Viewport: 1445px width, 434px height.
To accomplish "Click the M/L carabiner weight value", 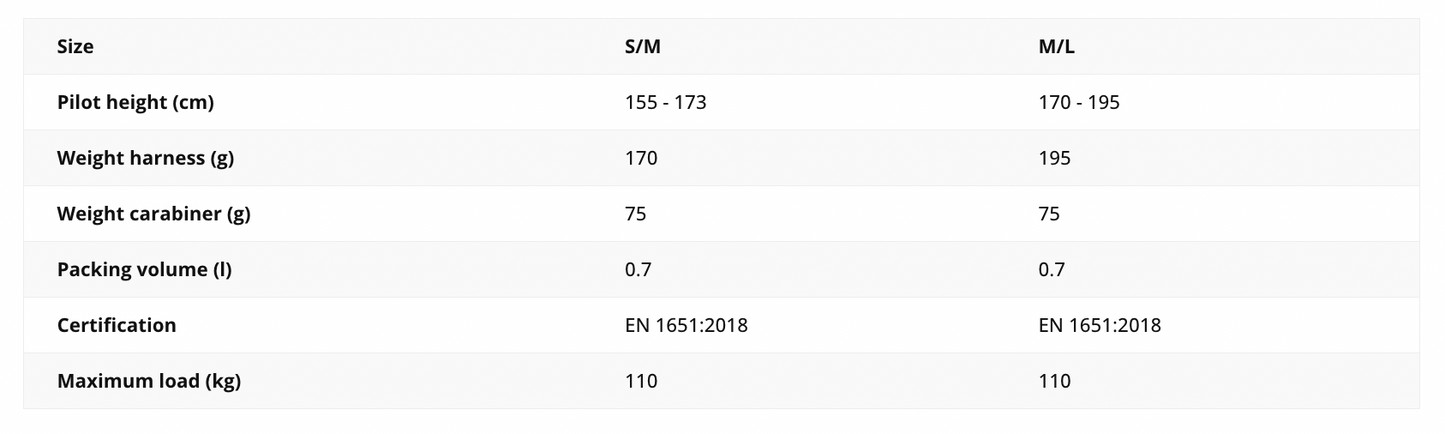I will click(1049, 214).
